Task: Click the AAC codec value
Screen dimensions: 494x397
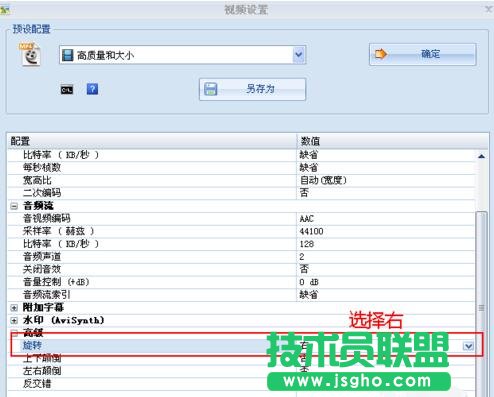Action: [307, 219]
